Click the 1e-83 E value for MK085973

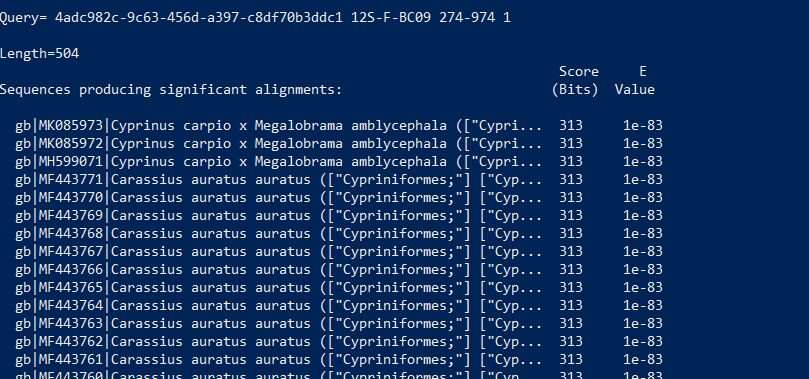click(x=643, y=126)
